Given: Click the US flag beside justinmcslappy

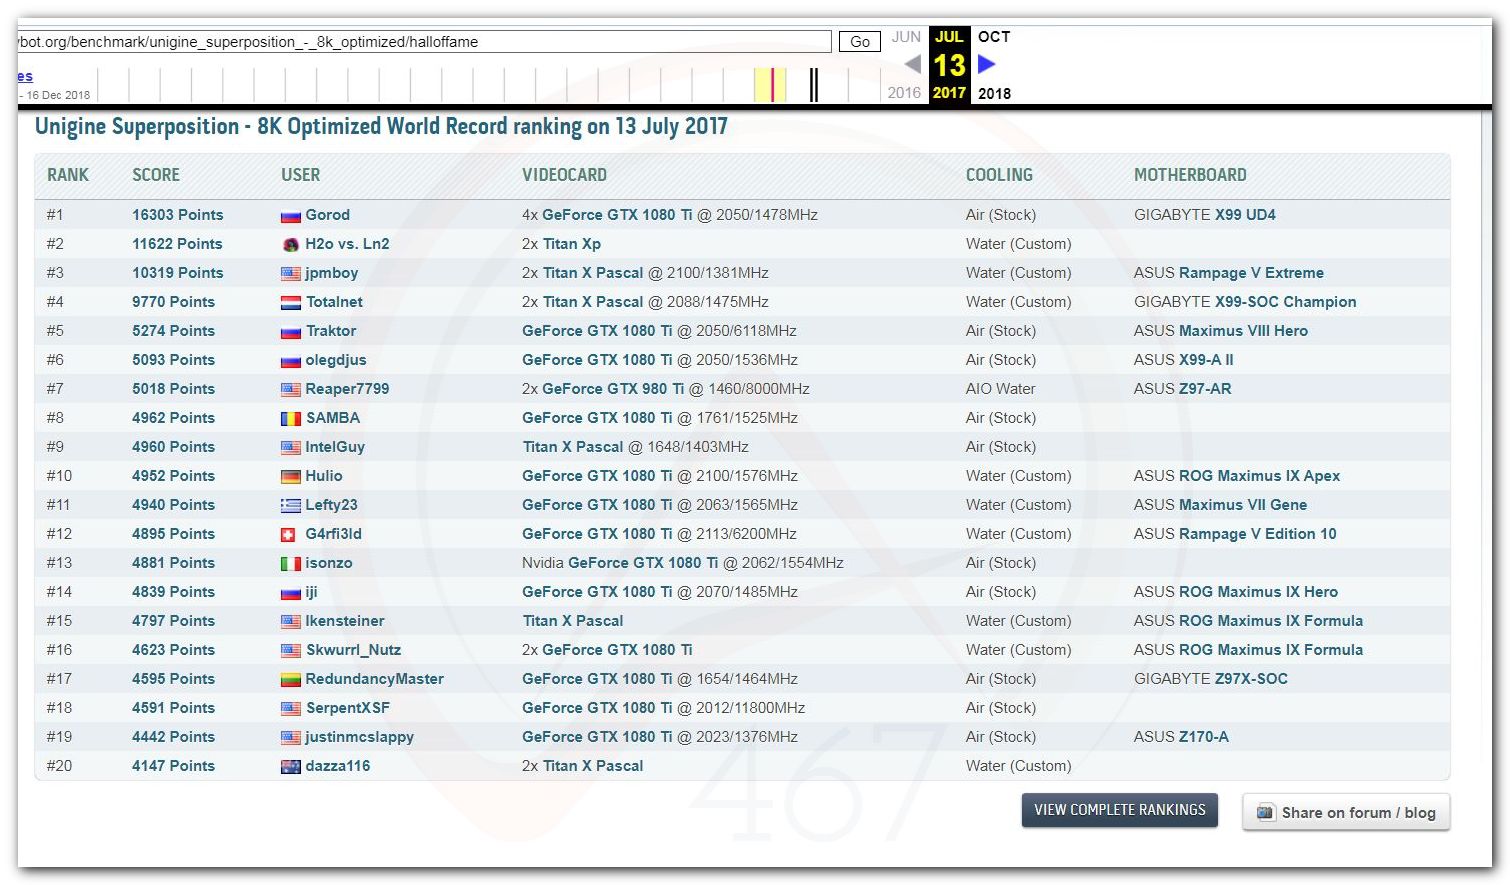Looking at the screenshot, I should tap(291, 738).
